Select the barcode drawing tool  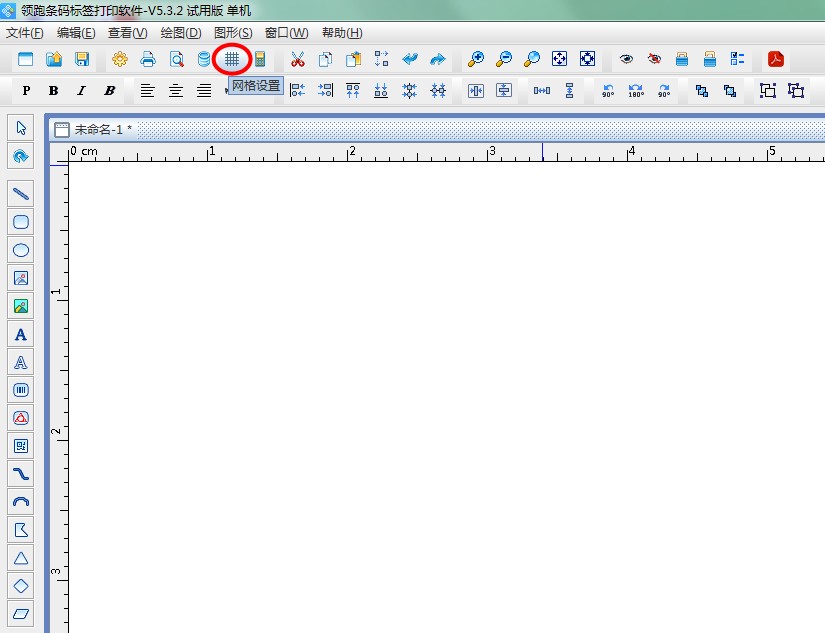[x=21, y=390]
